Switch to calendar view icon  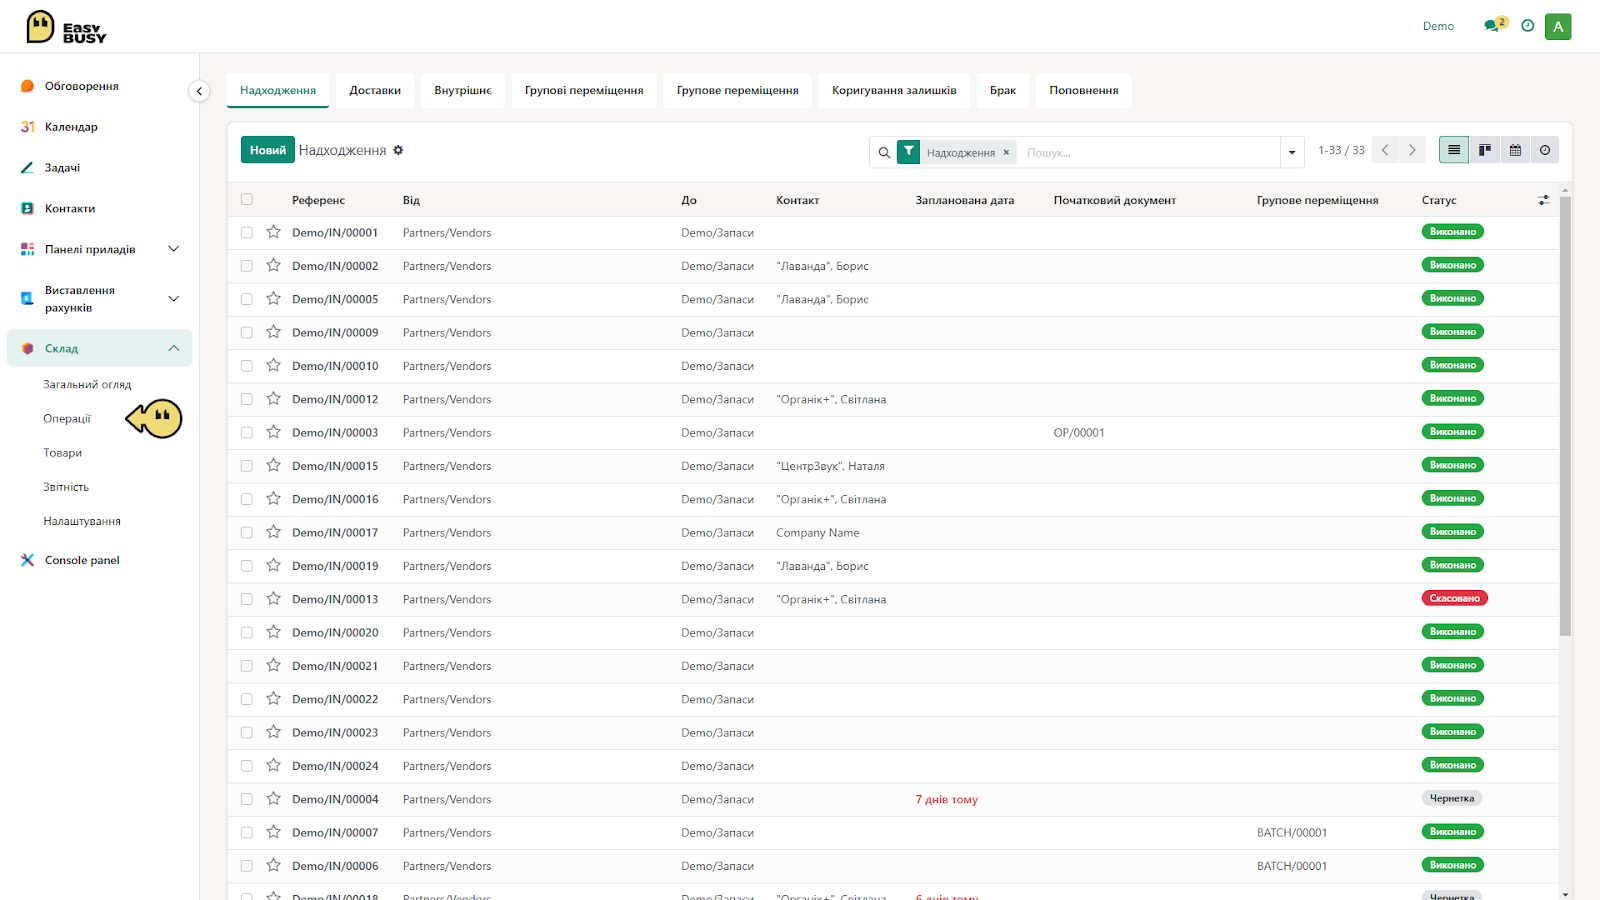click(1515, 150)
